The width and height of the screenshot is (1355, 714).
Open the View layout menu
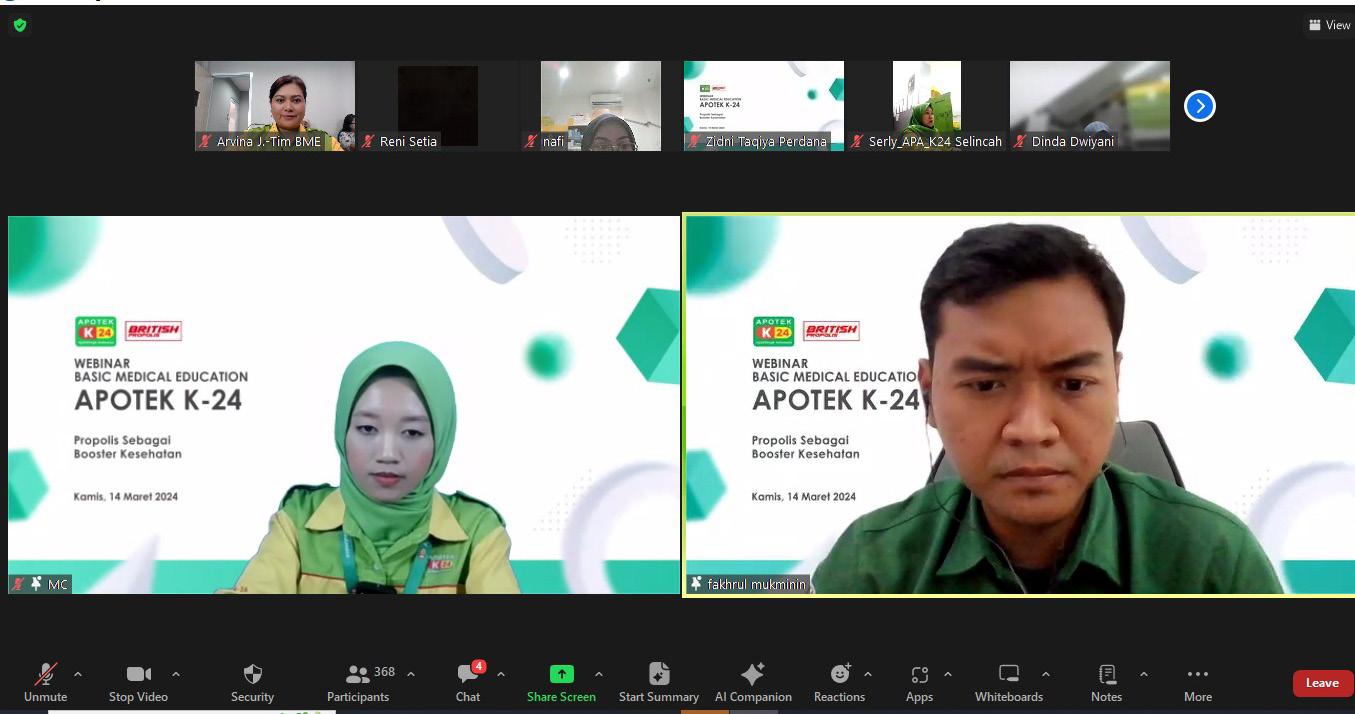[1329, 25]
